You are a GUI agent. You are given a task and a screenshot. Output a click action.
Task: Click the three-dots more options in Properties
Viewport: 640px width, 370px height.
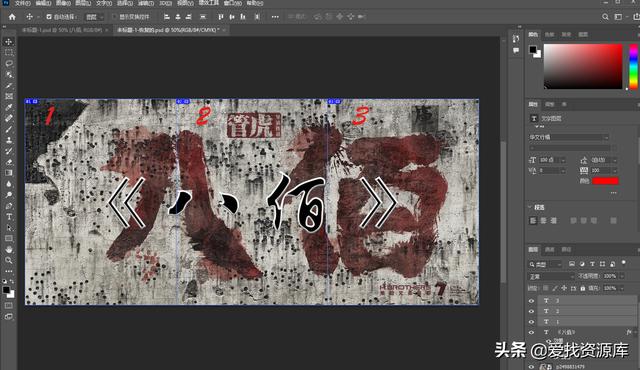(x=613, y=193)
